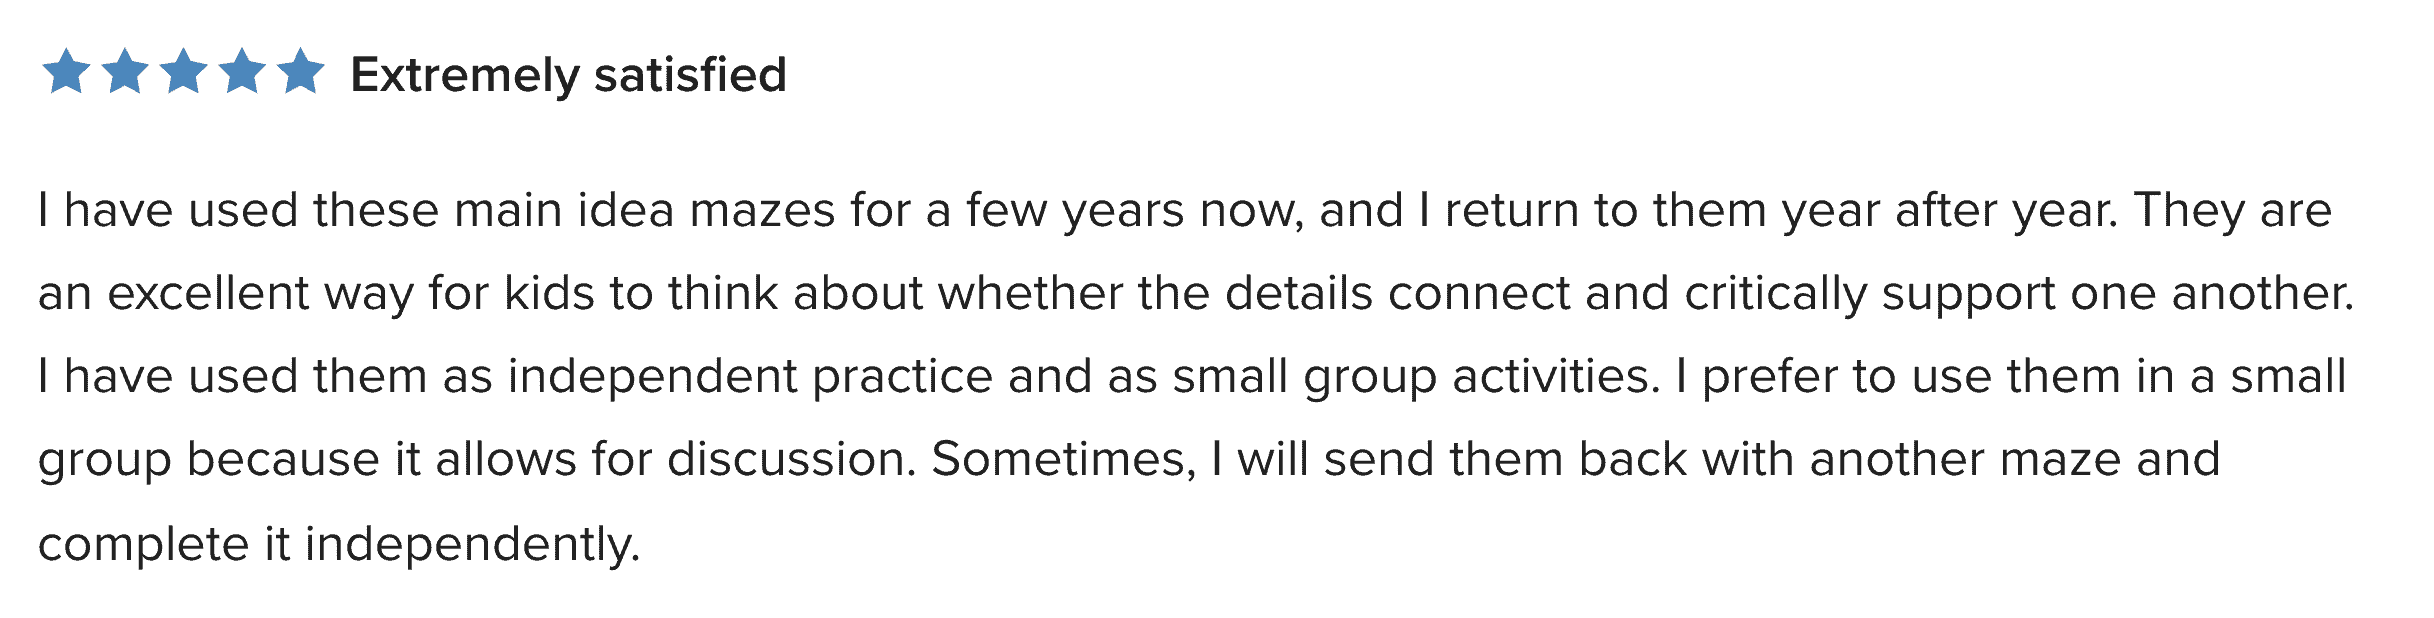Click the words "independent practice" in the review
2434x618 pixels.
click(x=750, y=377)
